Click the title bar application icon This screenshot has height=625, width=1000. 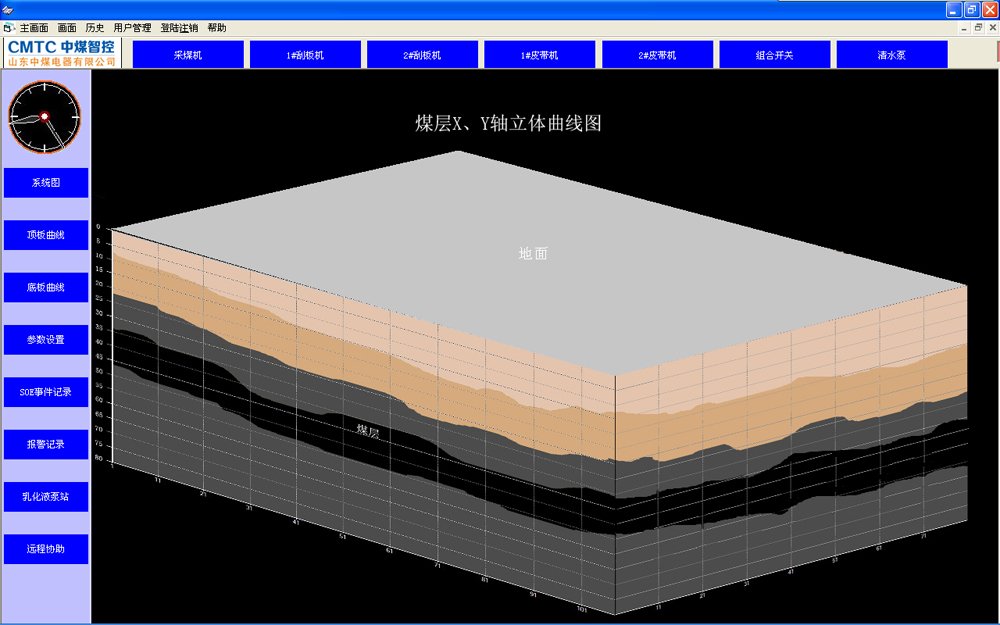[x=9, y=9]
